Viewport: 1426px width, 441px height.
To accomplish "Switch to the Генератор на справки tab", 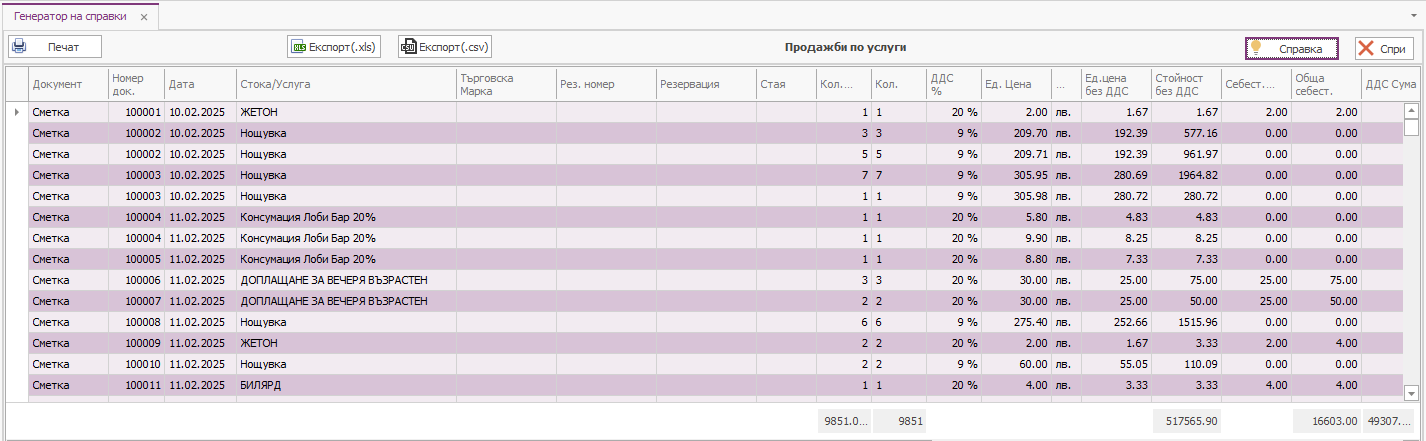I will [72, 18].
